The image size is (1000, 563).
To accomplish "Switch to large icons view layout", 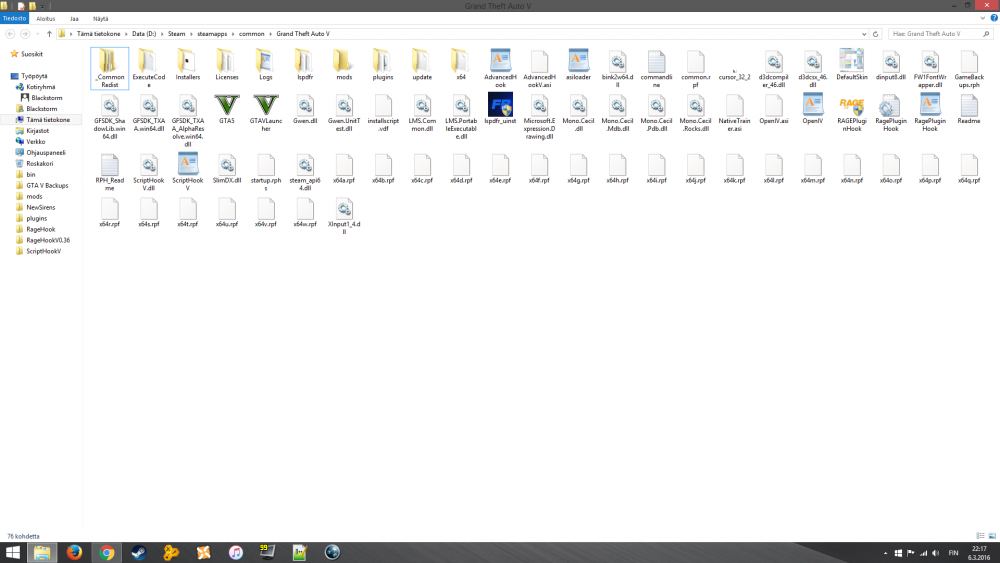I will 992,536.
